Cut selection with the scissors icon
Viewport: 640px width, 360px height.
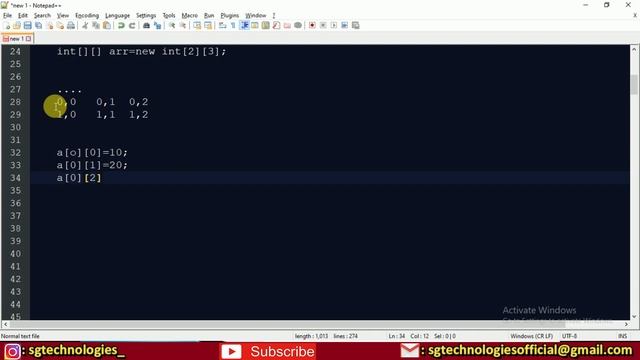point(85,25)
